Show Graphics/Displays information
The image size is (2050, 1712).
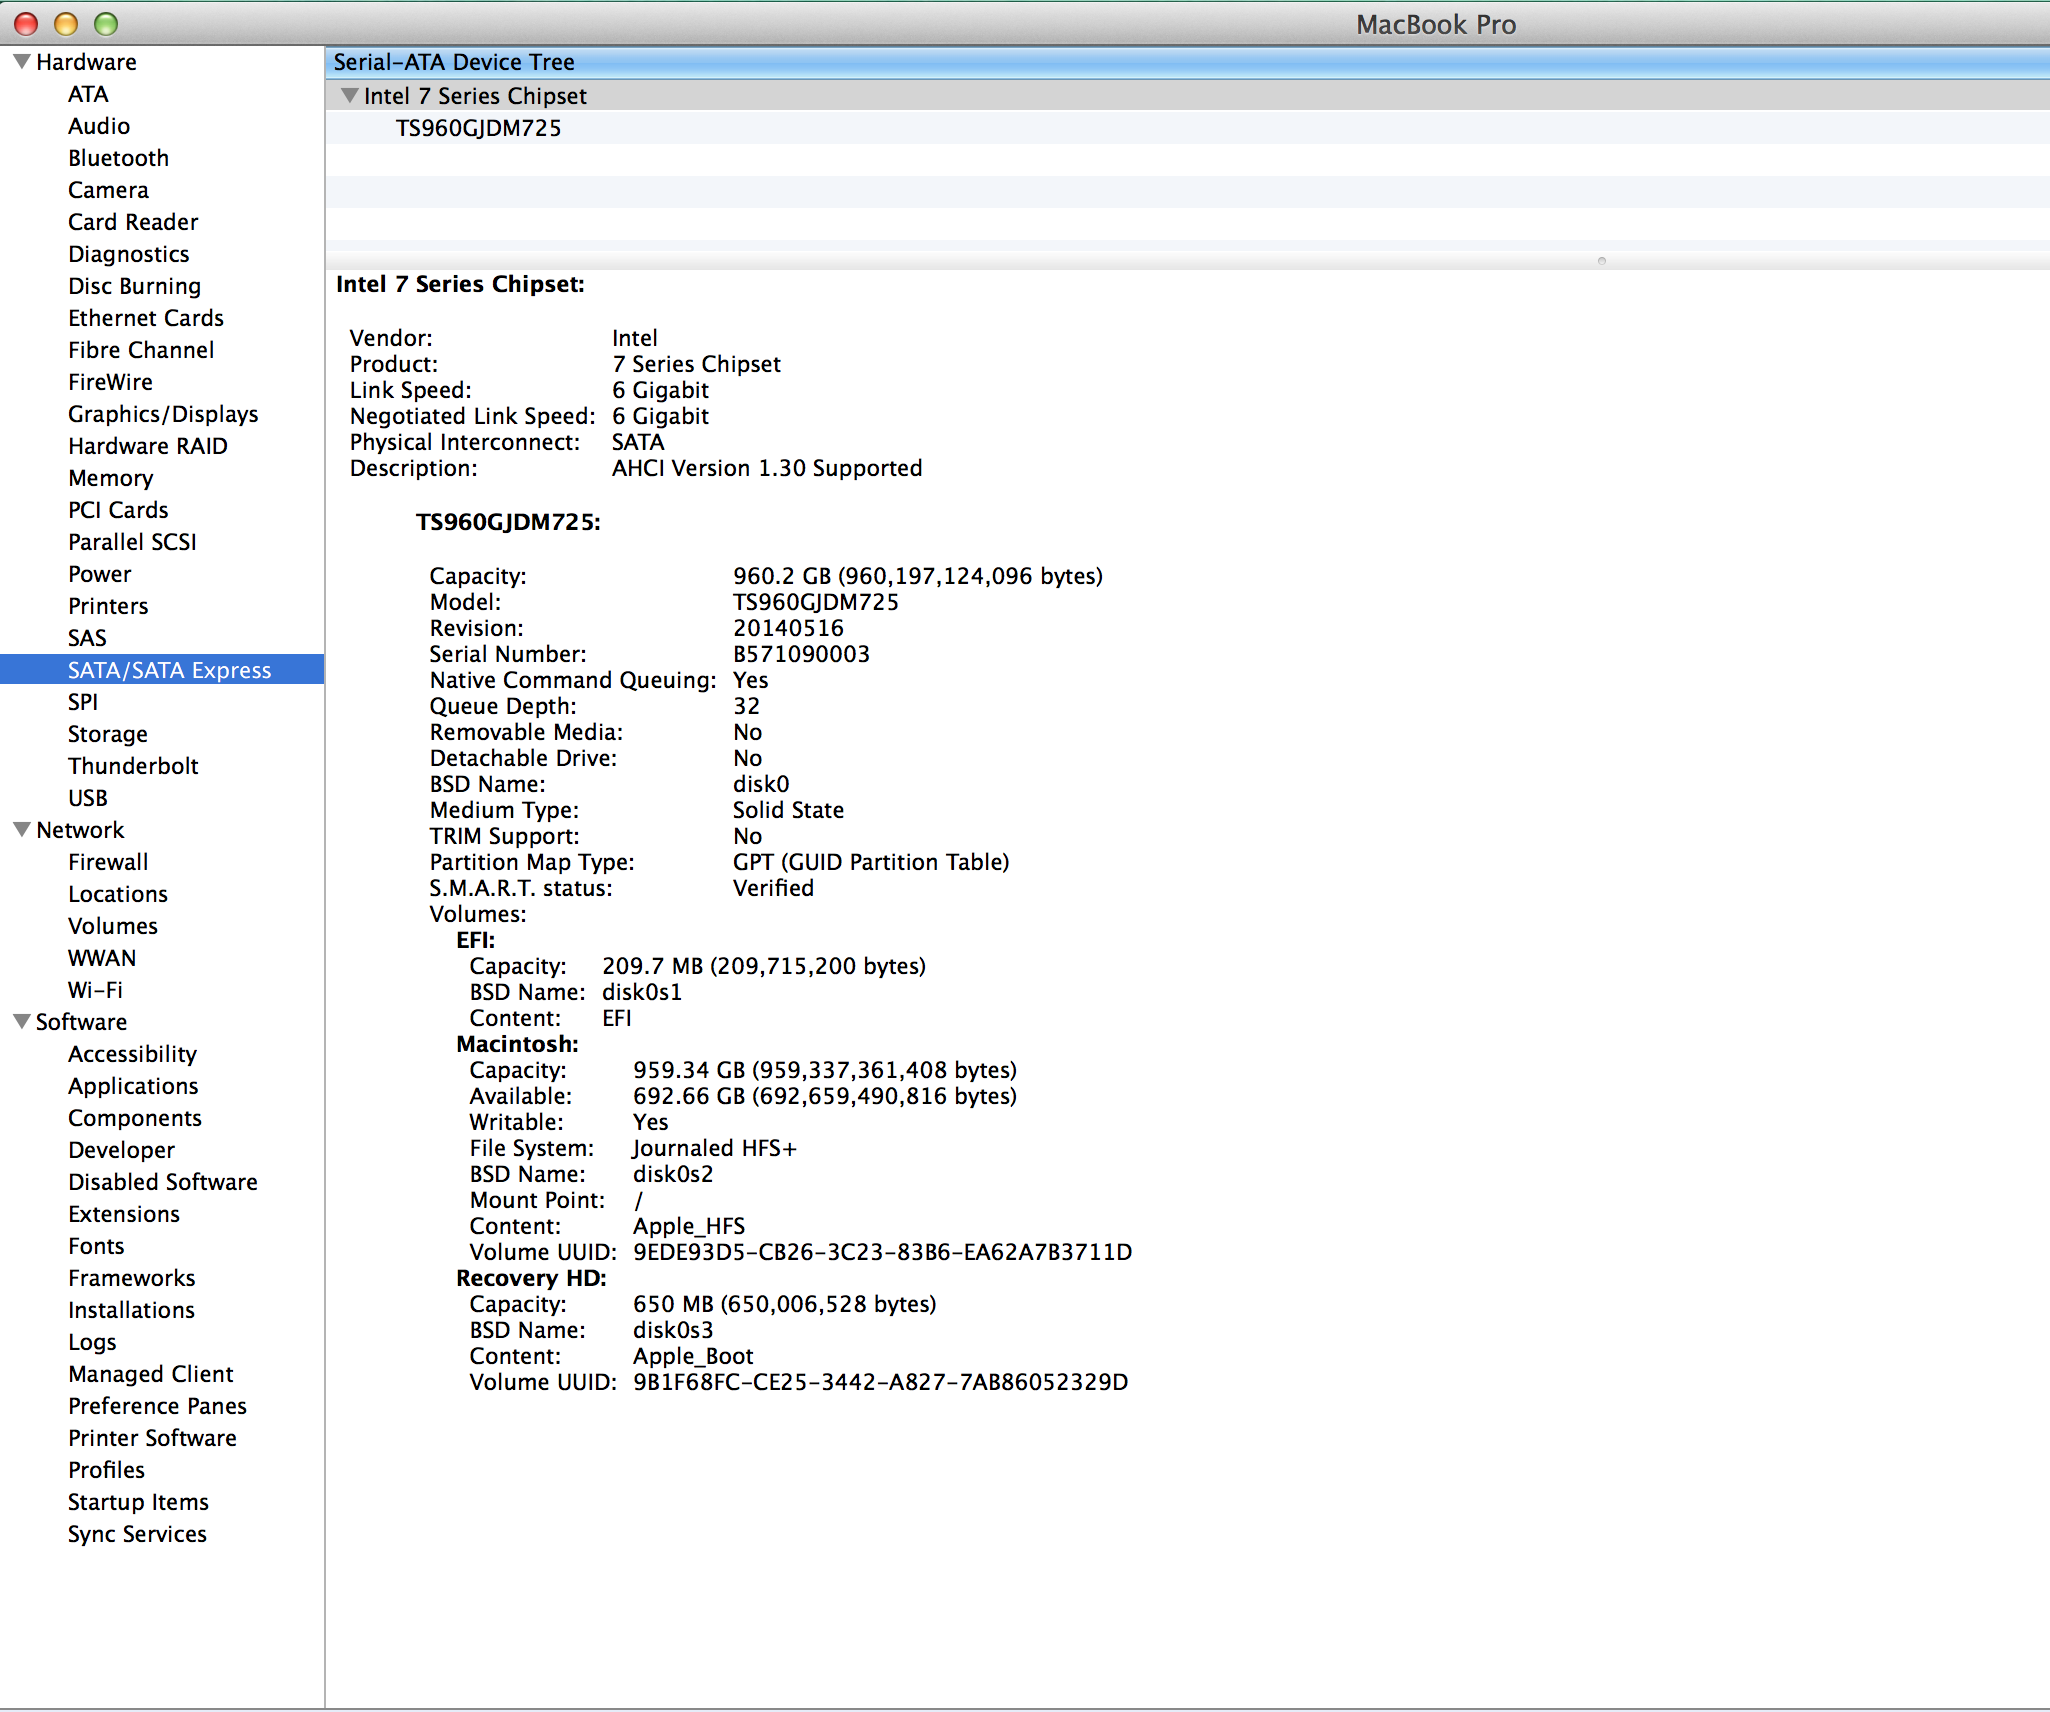(x=163, y=414)
